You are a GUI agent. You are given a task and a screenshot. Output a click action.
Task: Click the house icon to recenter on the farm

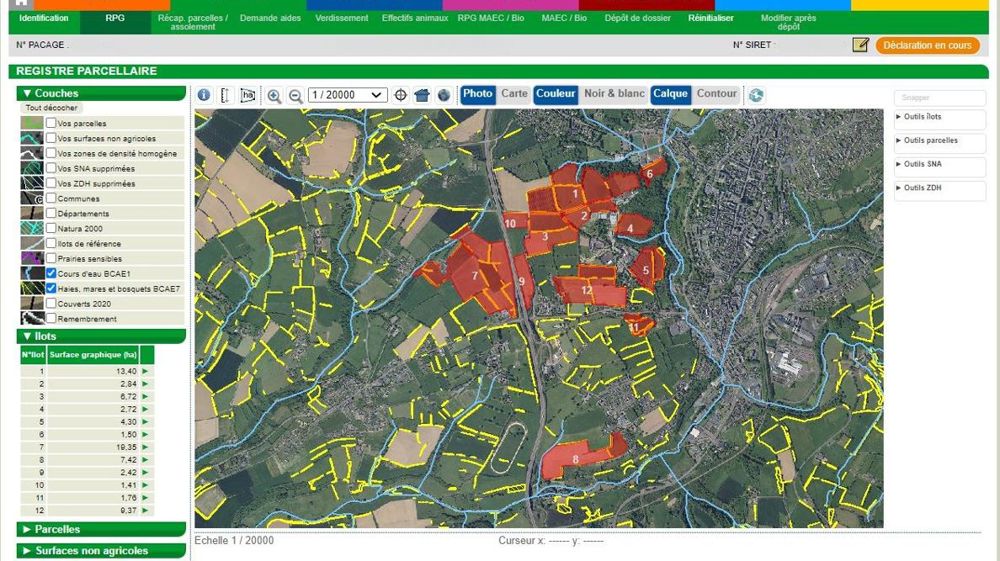point(422,95)
